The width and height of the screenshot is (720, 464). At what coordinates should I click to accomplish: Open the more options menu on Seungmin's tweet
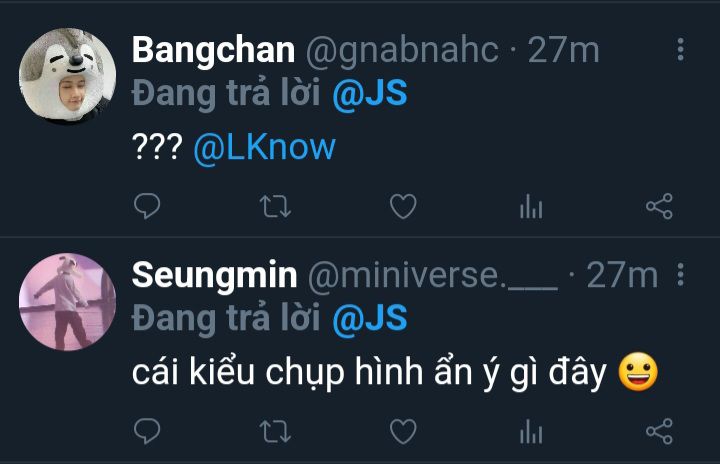[681, 274]
